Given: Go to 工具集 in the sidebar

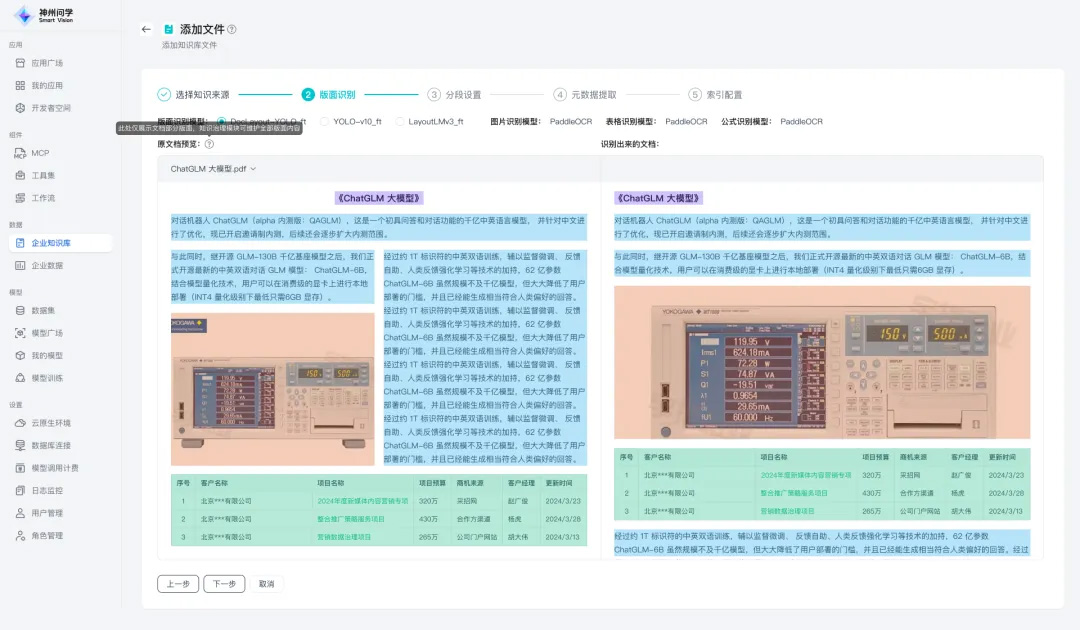Looking at the screenshot, I should pos(43,175).
